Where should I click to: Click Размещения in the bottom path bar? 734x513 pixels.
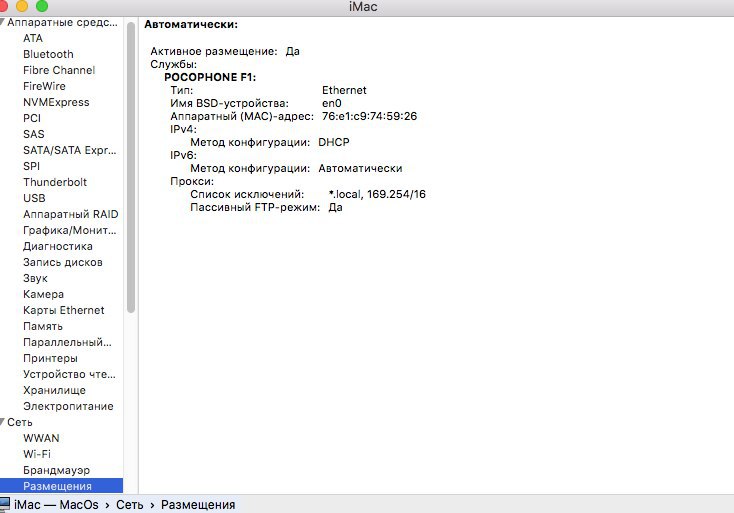click(198, 505)
